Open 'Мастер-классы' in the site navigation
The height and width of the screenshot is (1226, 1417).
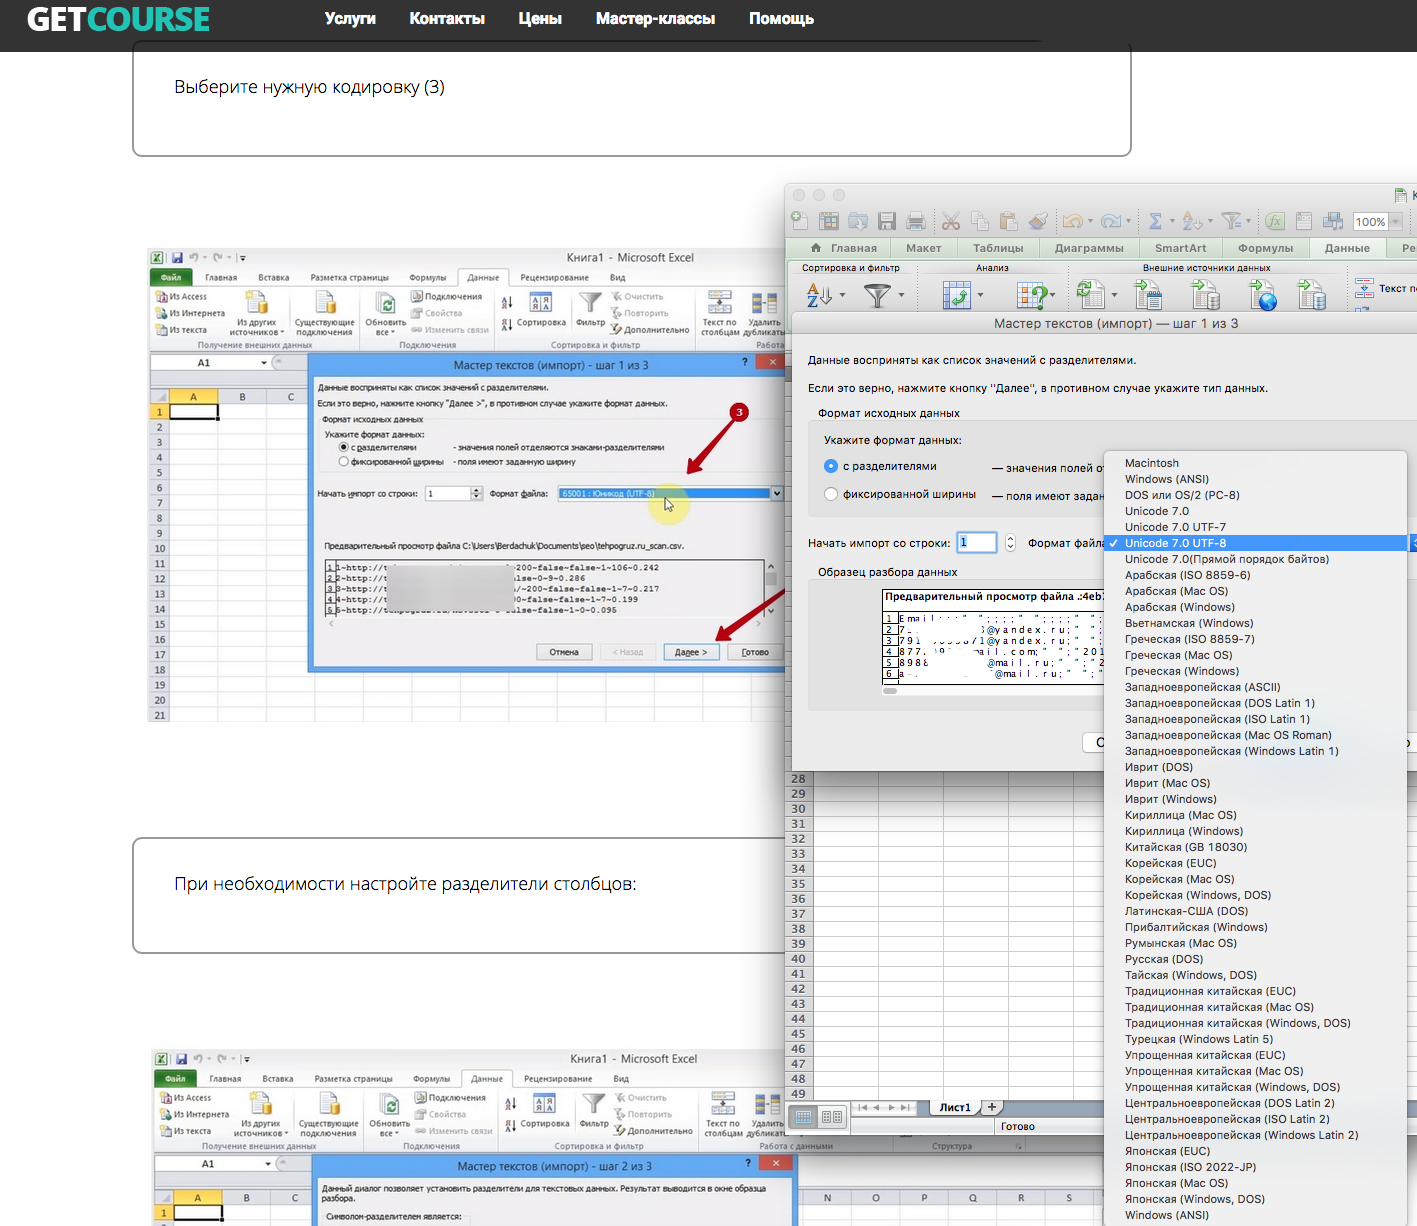coord(655,18)
